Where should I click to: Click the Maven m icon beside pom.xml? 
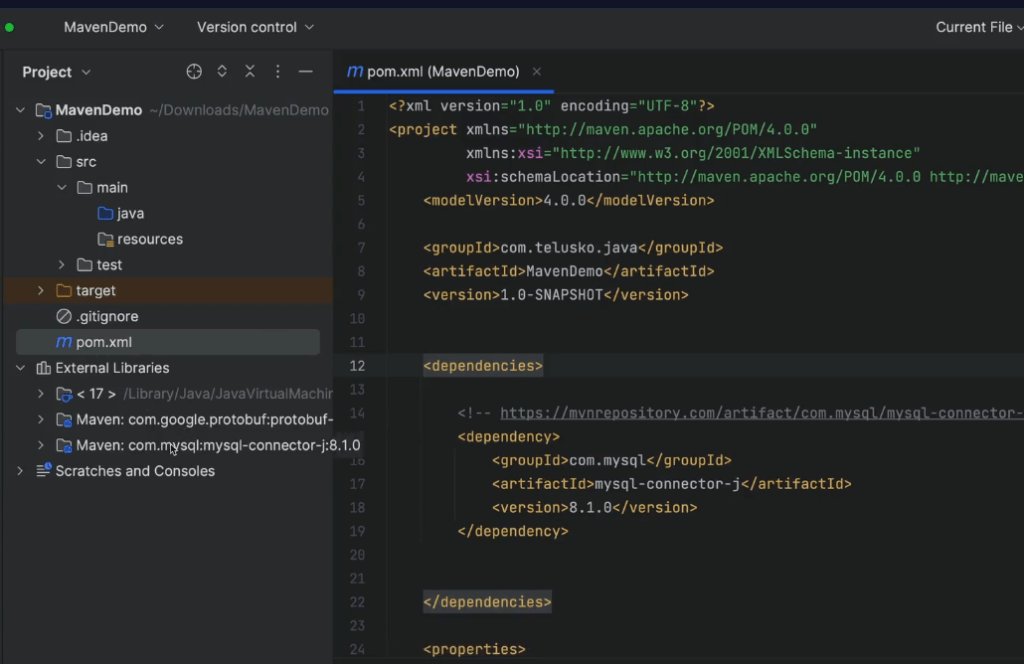(x=64, y=341)
